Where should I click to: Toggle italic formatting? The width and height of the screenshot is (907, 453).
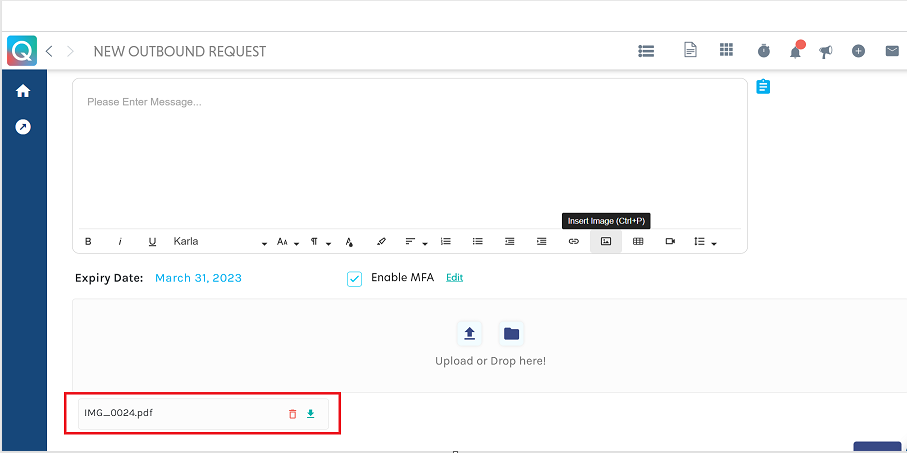120,242
